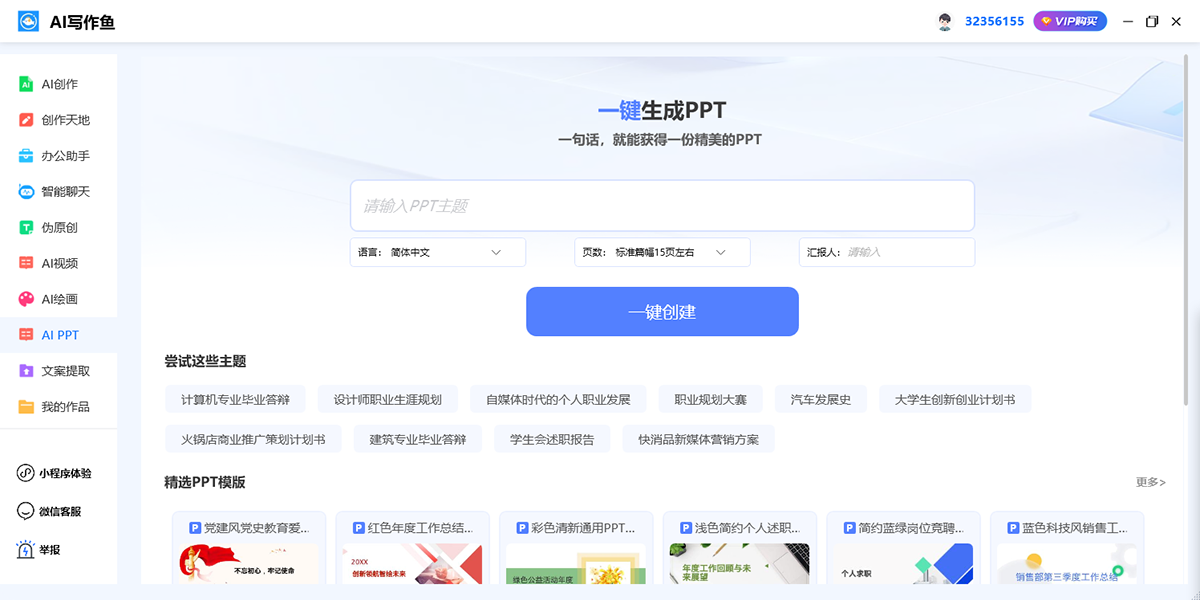The image size is (1200, 600).
Task: Open the 浅色简约个人述职 template thumbnail
Action: tap(740, 564)
